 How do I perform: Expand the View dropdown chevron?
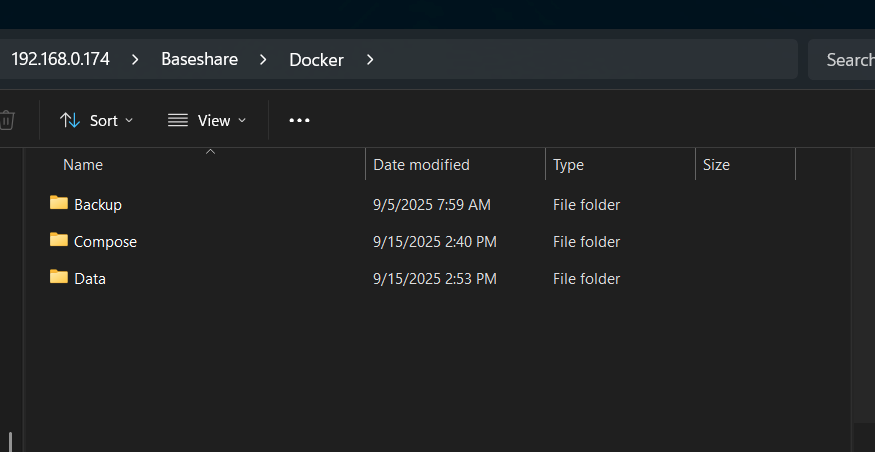click(x=241, y=121)
